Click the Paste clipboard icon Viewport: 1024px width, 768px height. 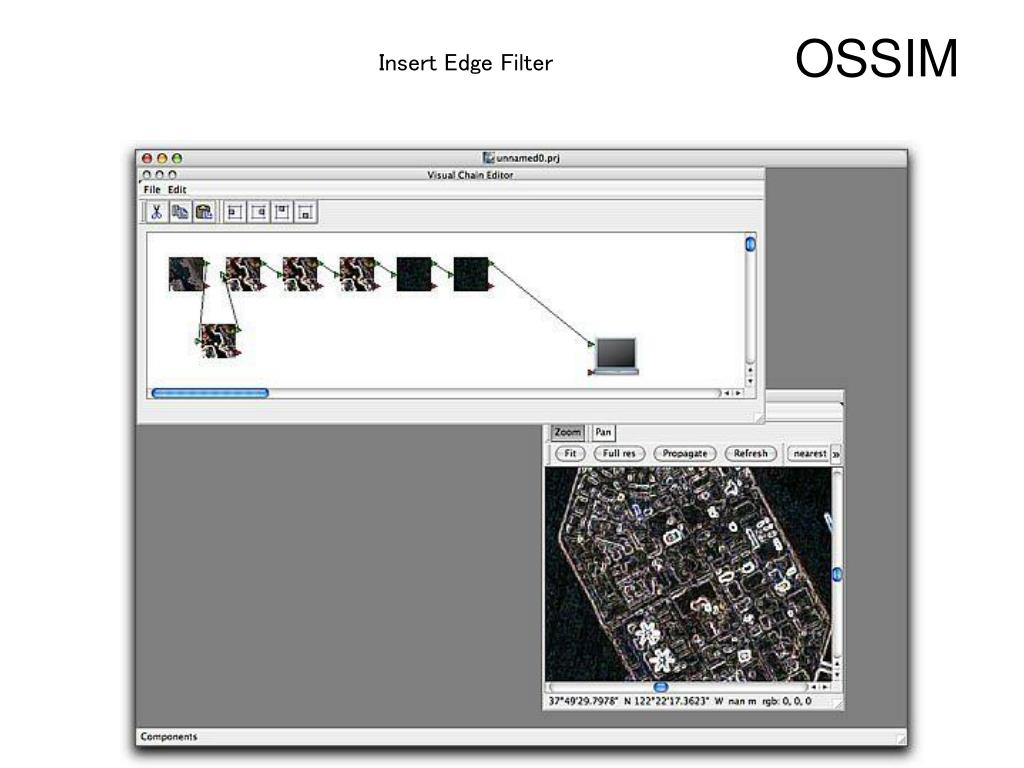click(204, 212)
